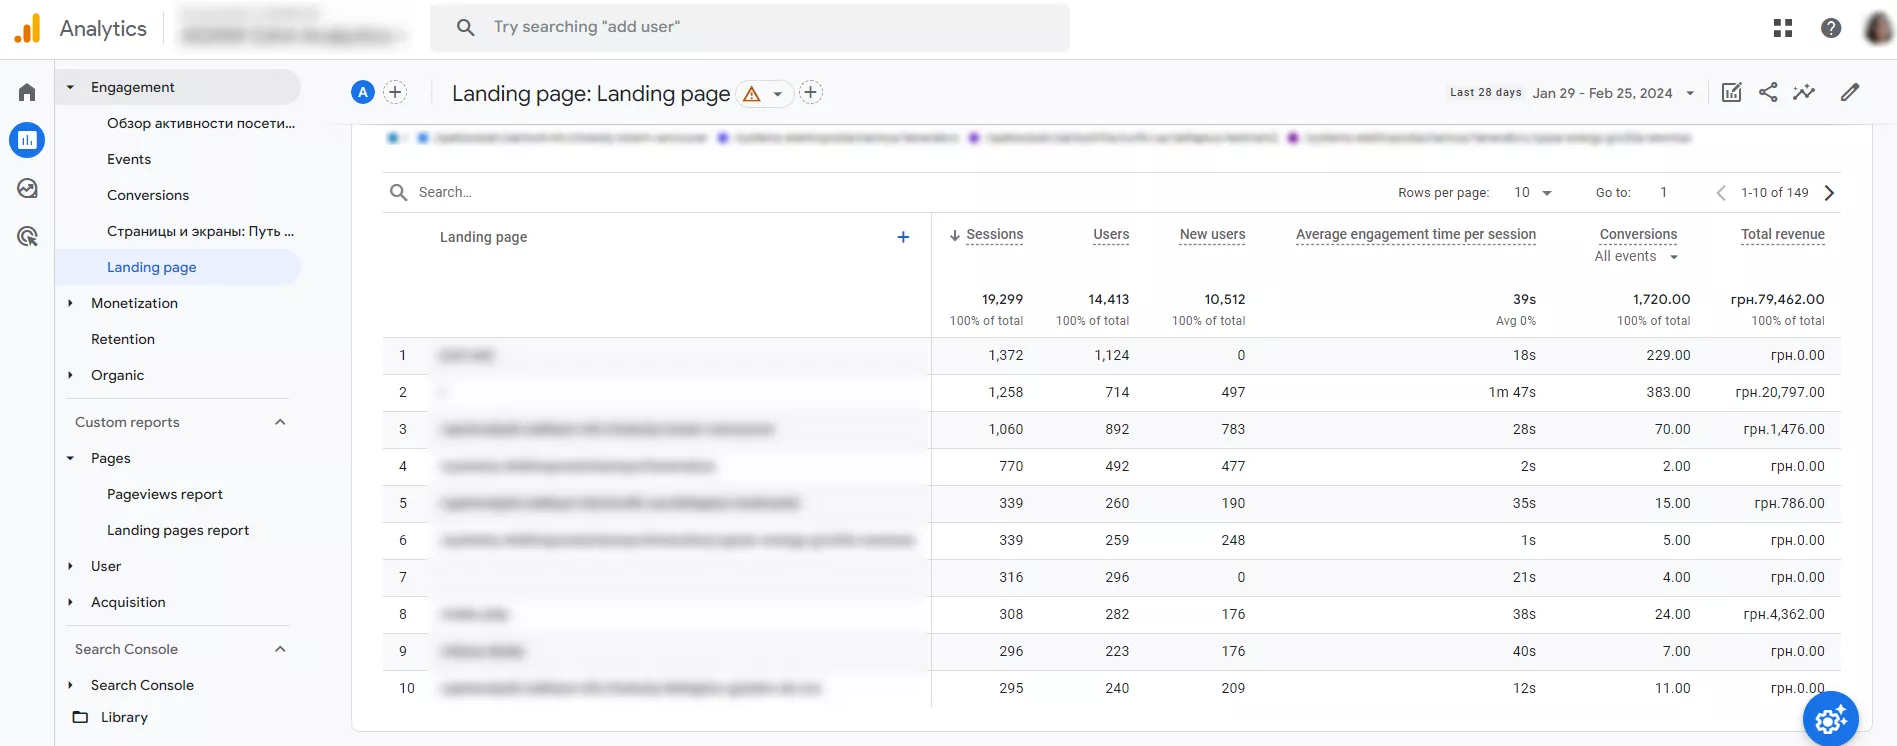Click the pencil customize report icon

tap(1850, 92)
